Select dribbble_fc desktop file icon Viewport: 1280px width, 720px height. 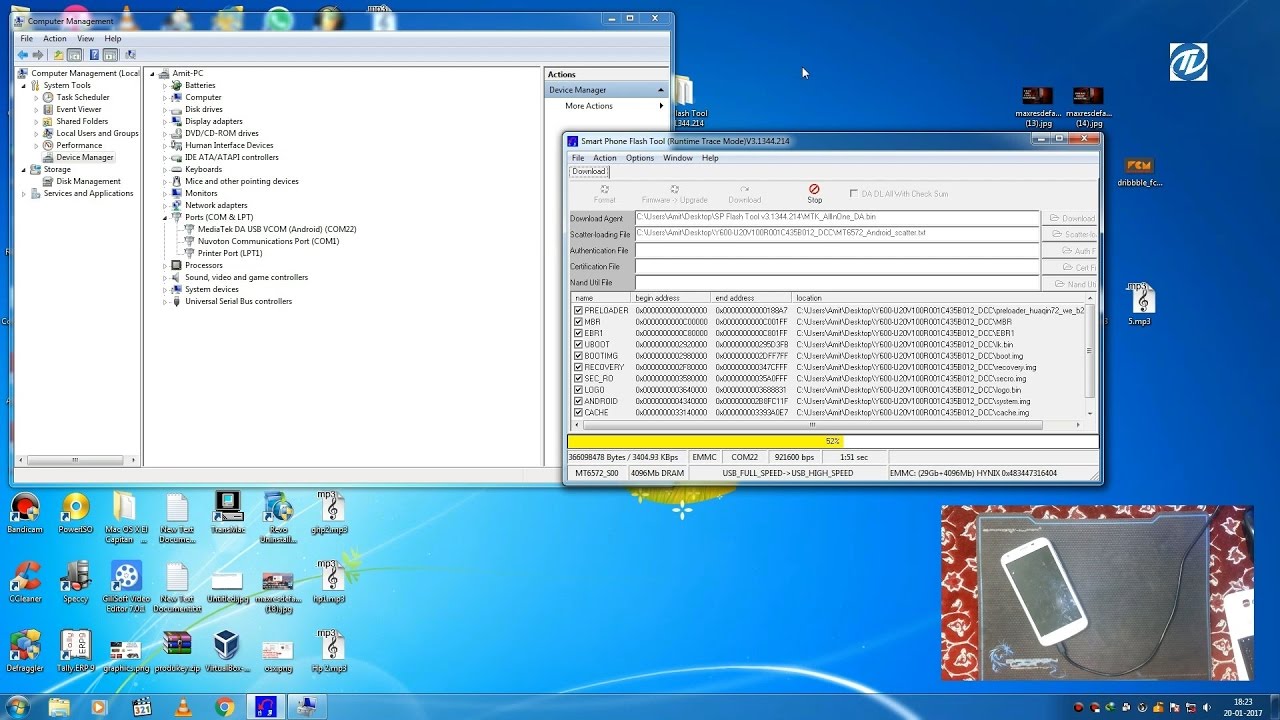(1139, 172)
